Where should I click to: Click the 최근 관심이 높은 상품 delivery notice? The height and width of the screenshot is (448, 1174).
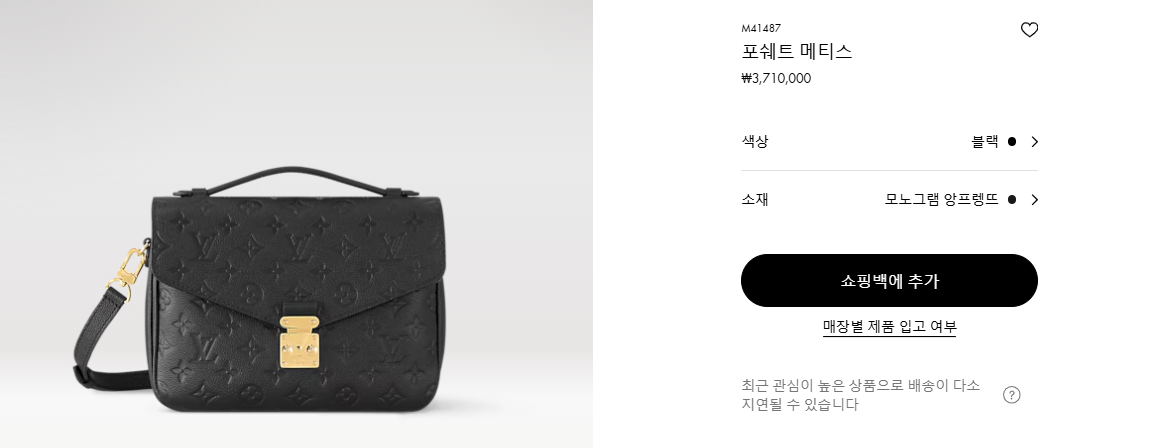pos(860,395)
